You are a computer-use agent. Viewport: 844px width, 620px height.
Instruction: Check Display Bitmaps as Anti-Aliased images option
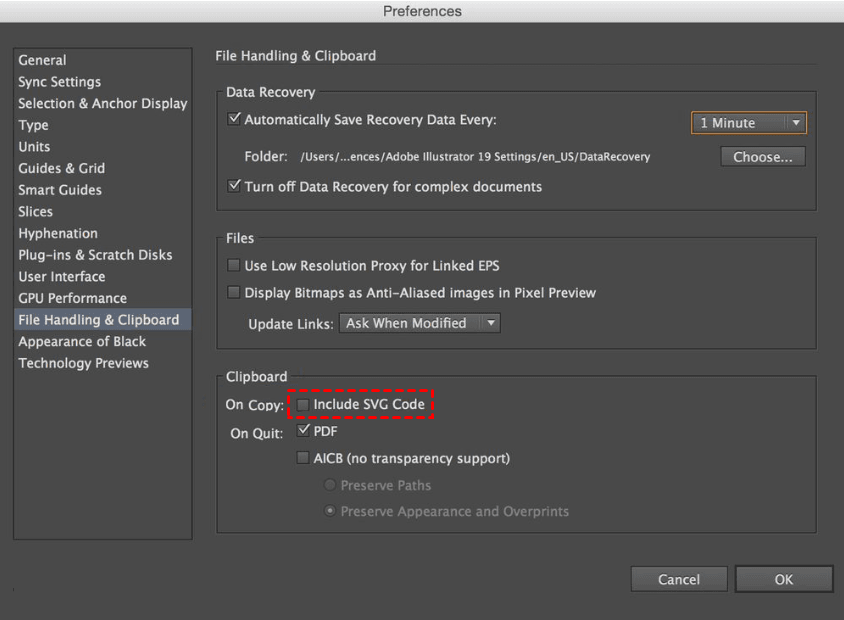coord(235,293)
